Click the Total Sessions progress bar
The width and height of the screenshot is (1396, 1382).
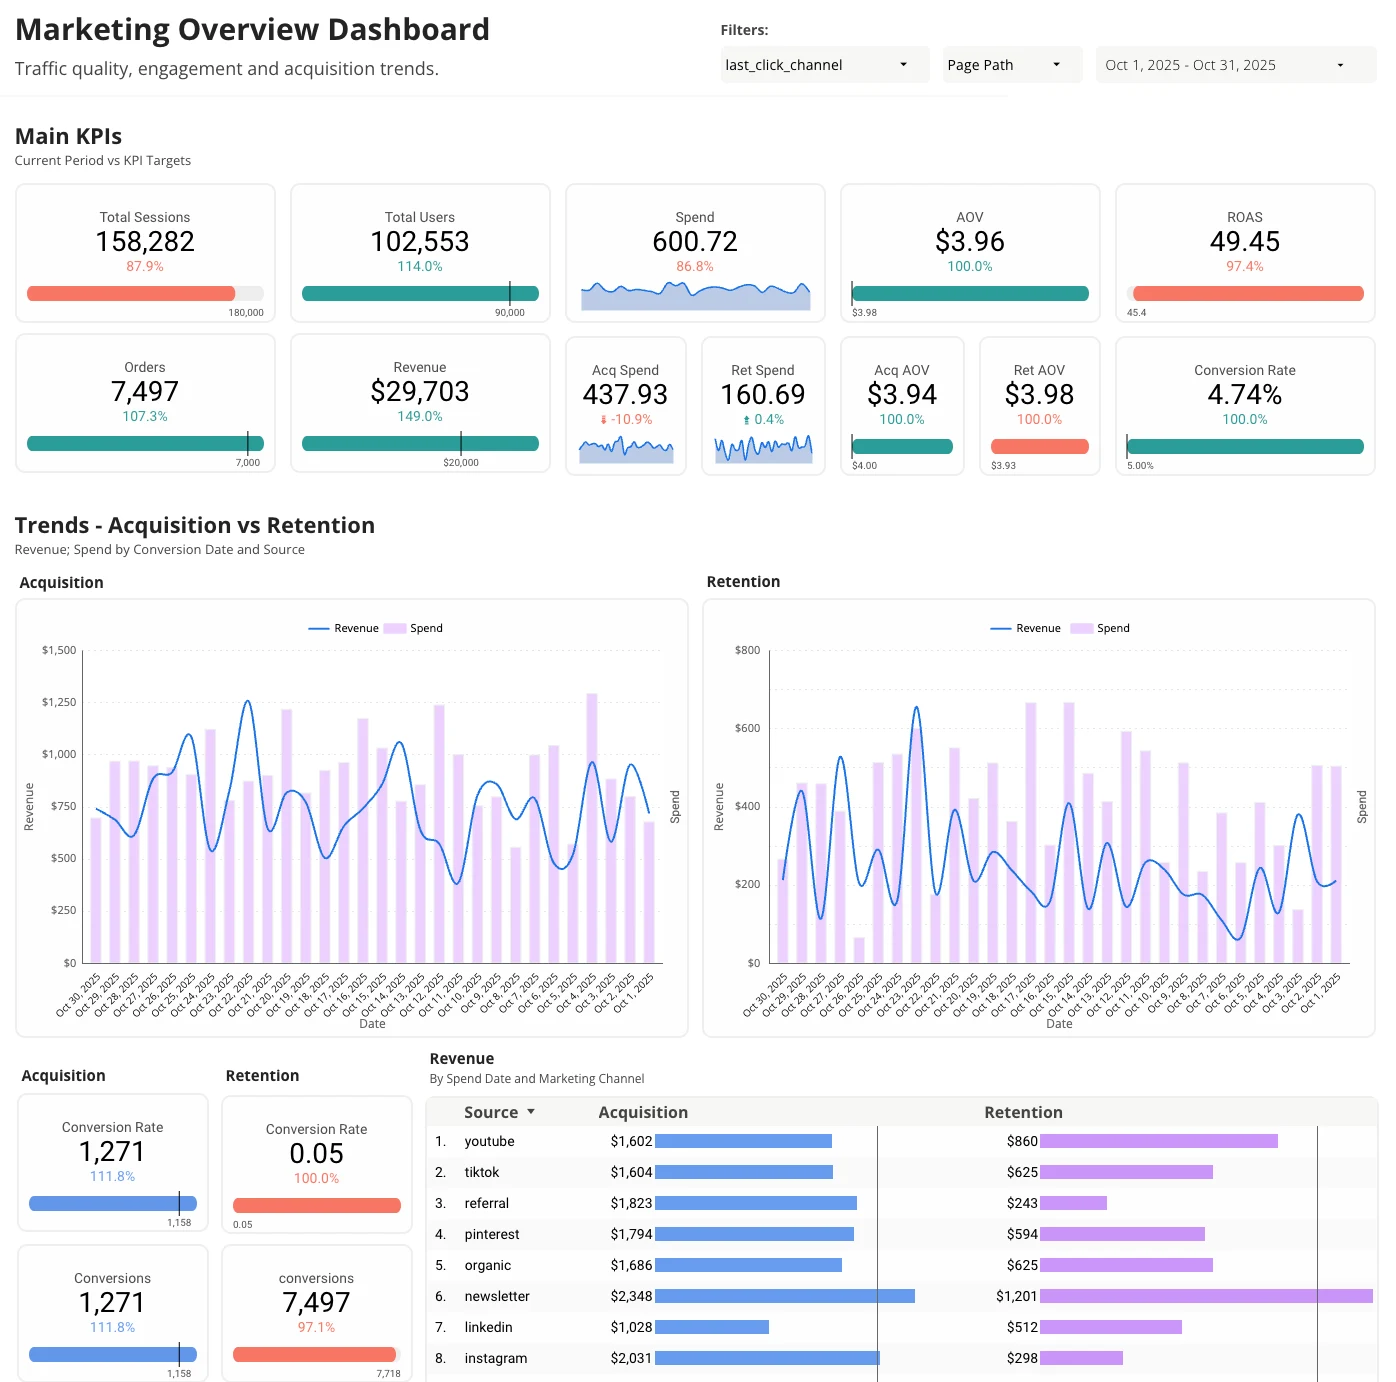145,294
